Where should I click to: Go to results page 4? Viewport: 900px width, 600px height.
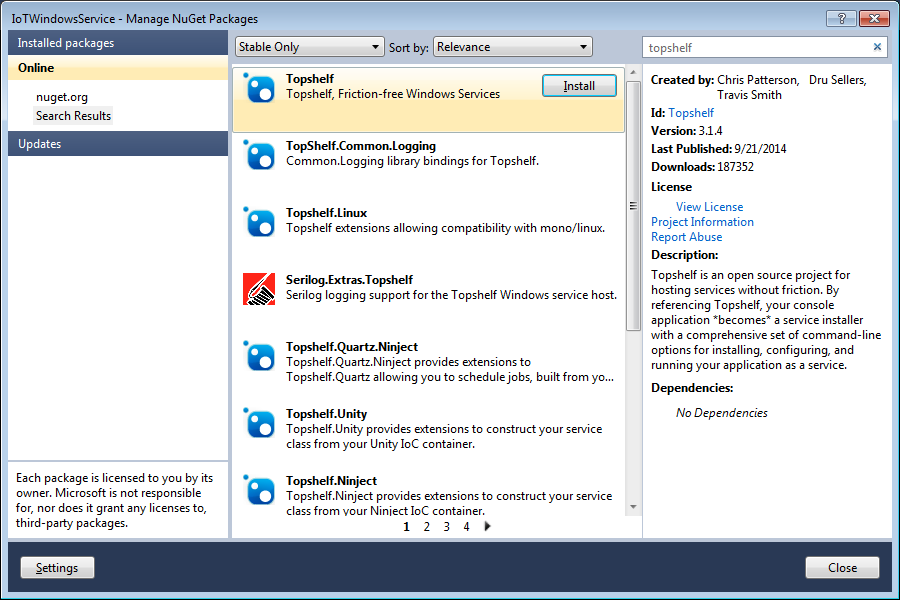pos(467,527)
